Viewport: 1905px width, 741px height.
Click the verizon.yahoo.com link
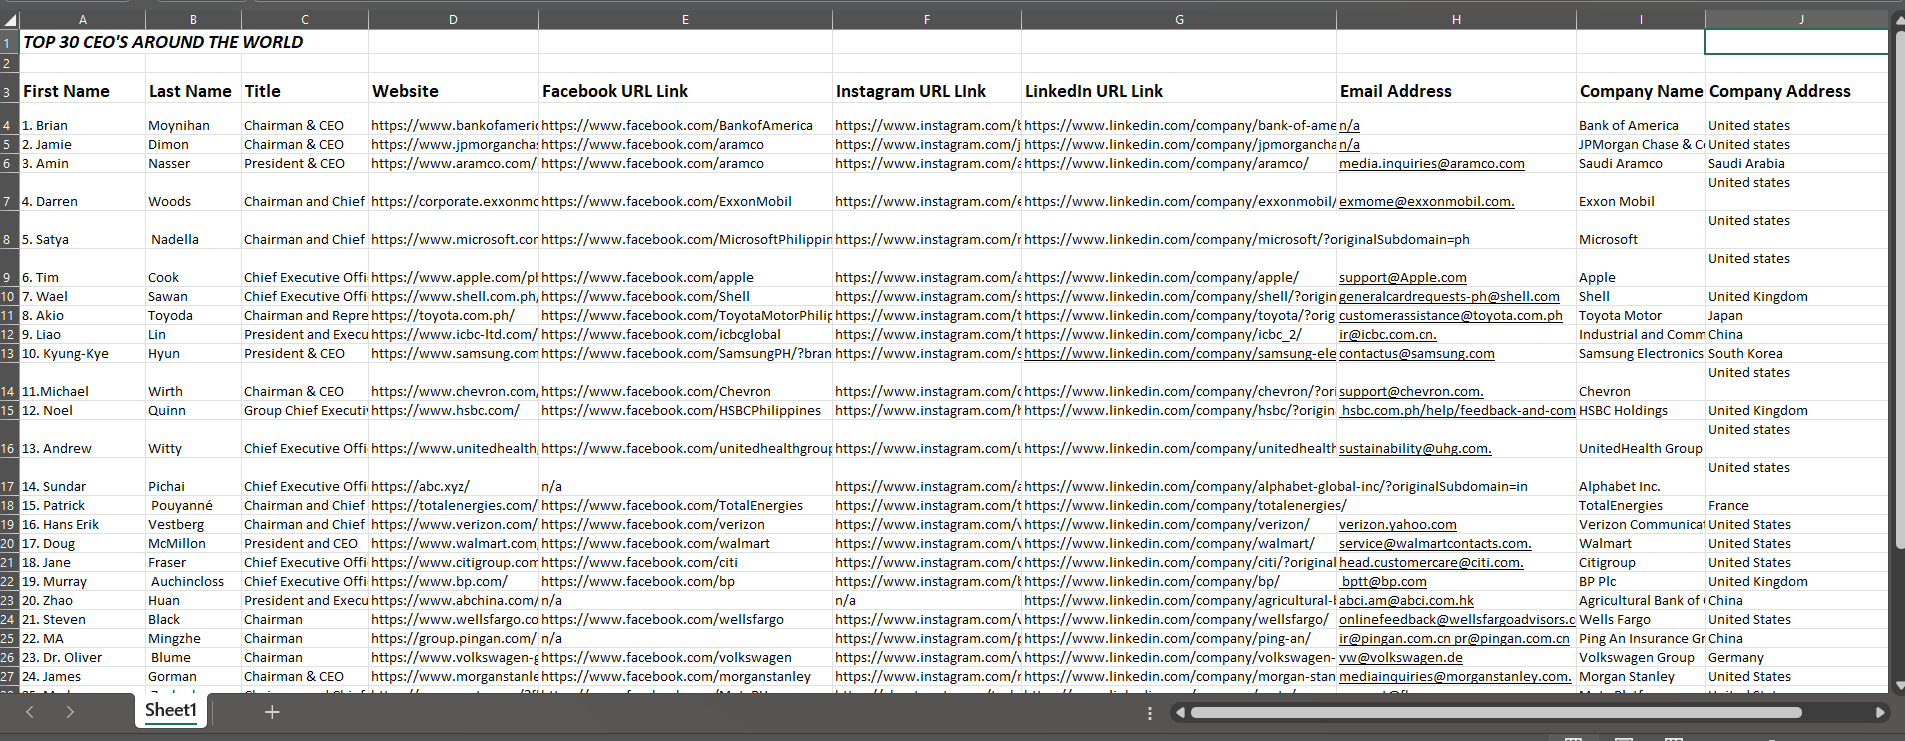point(1398,524)
